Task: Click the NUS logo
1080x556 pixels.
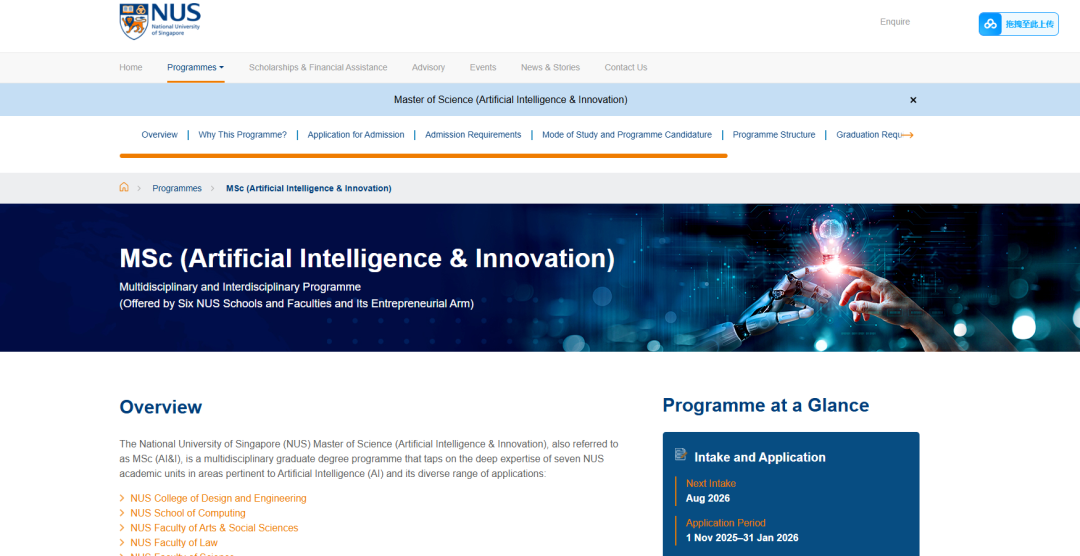Action: coord(160,21)
